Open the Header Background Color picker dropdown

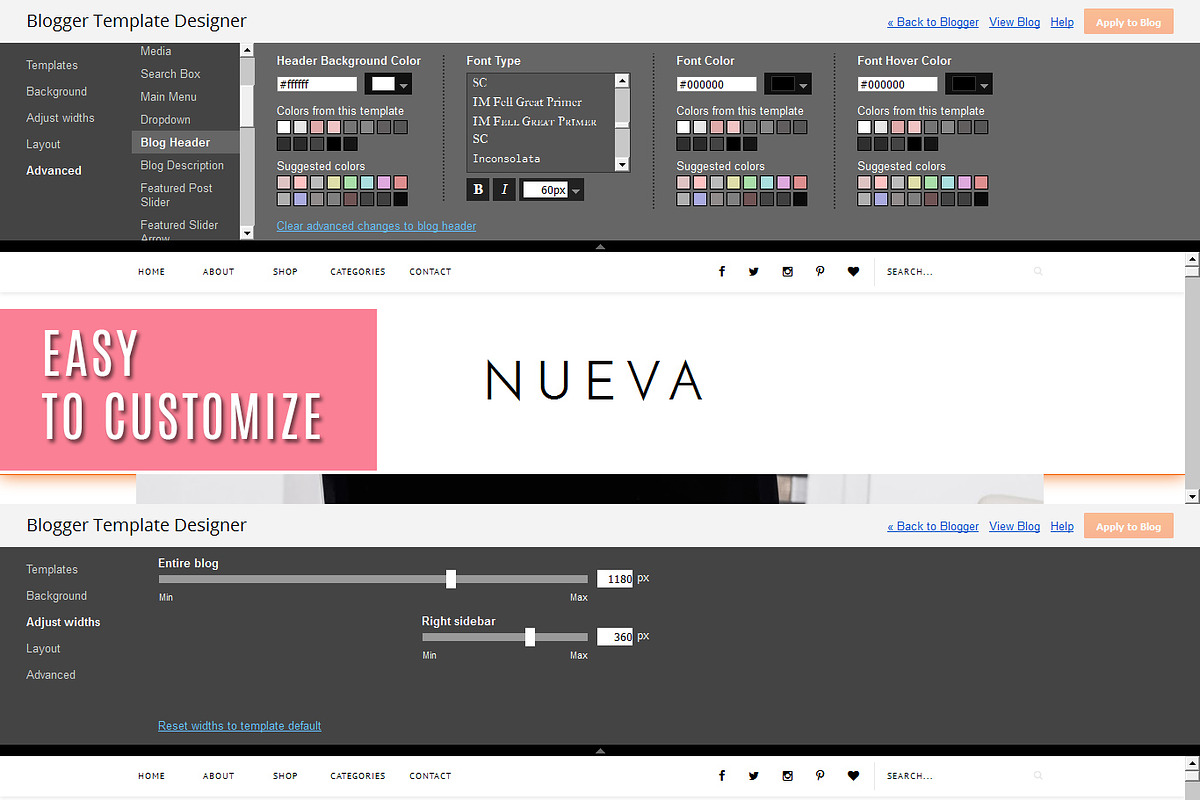(390, 84)
